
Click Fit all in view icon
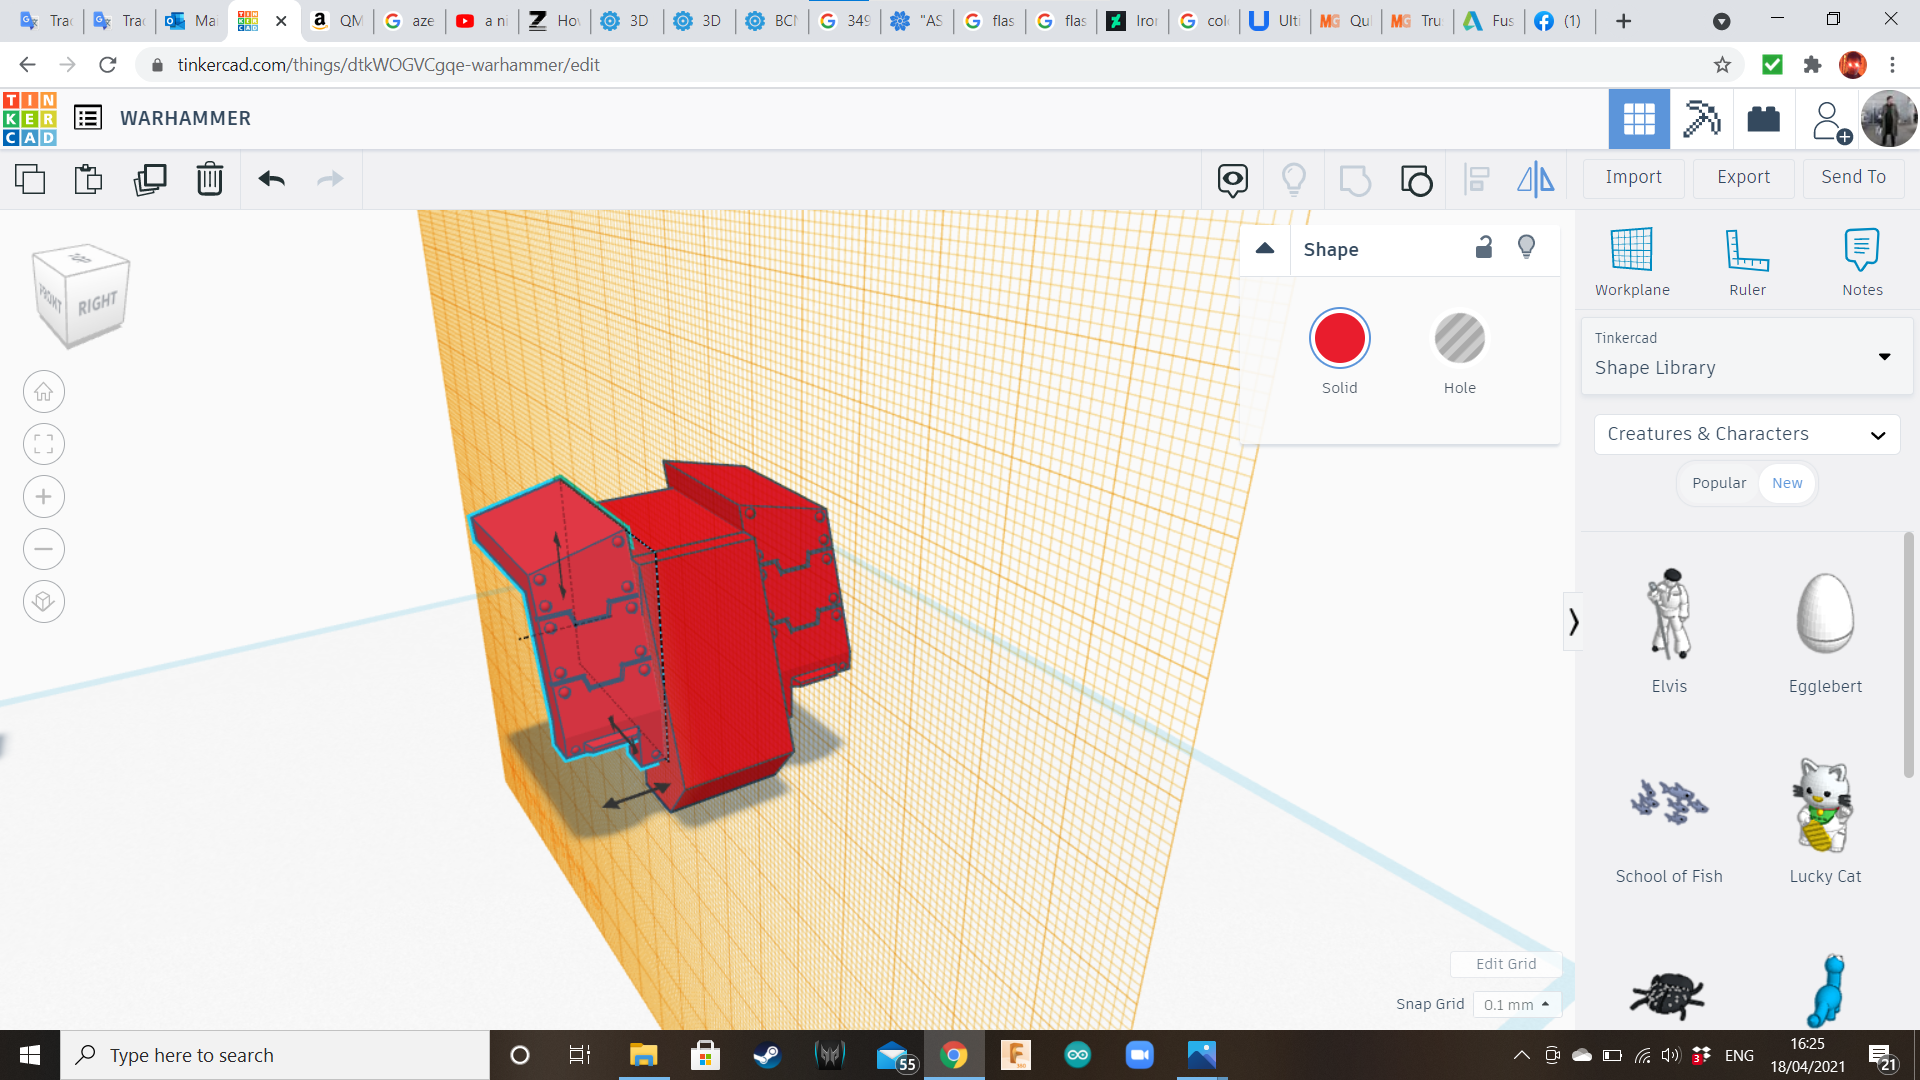(x=44, y=444)
